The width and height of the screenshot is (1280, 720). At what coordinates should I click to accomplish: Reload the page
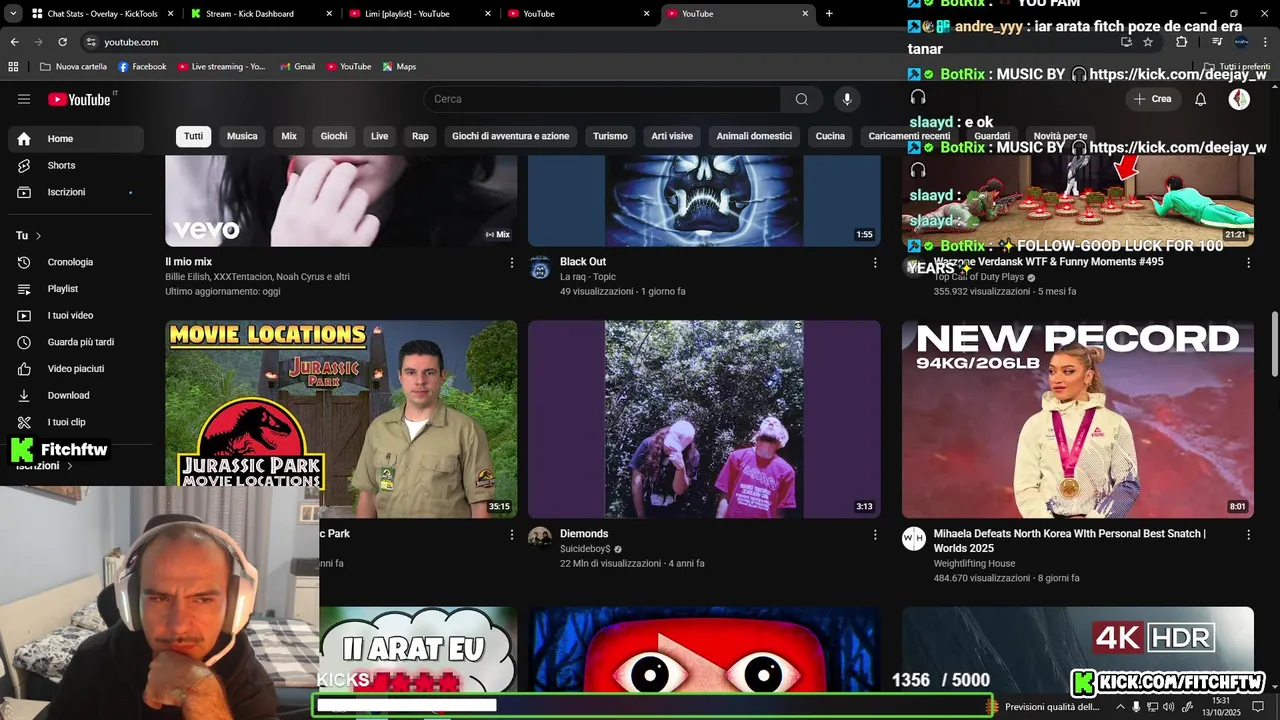pos(62,42)
